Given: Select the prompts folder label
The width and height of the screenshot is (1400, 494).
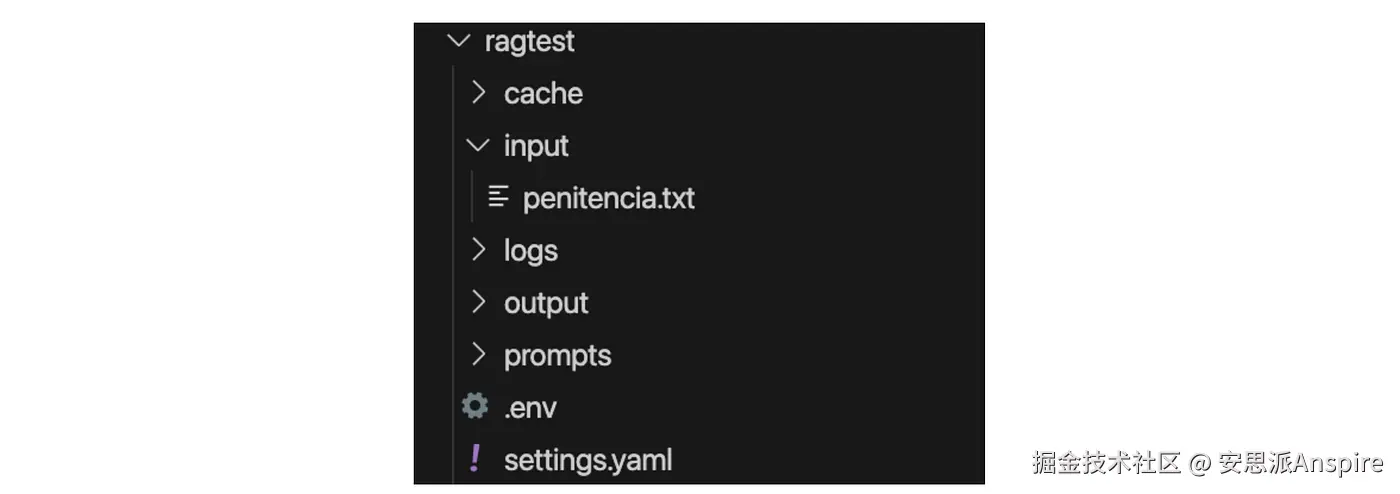Looking at the screenshot, I should coord(557,356).
